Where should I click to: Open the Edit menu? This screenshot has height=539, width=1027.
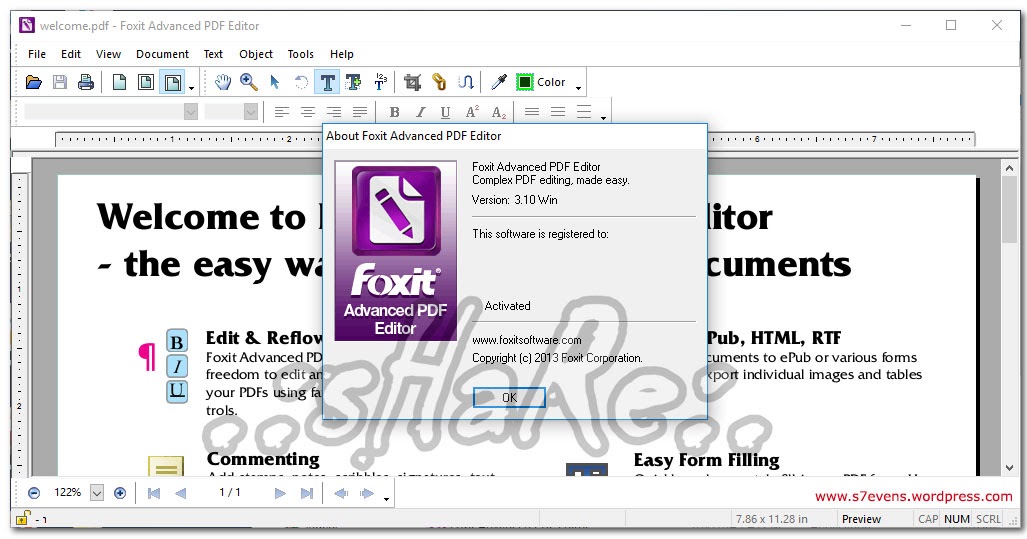[x=71, y=54]
